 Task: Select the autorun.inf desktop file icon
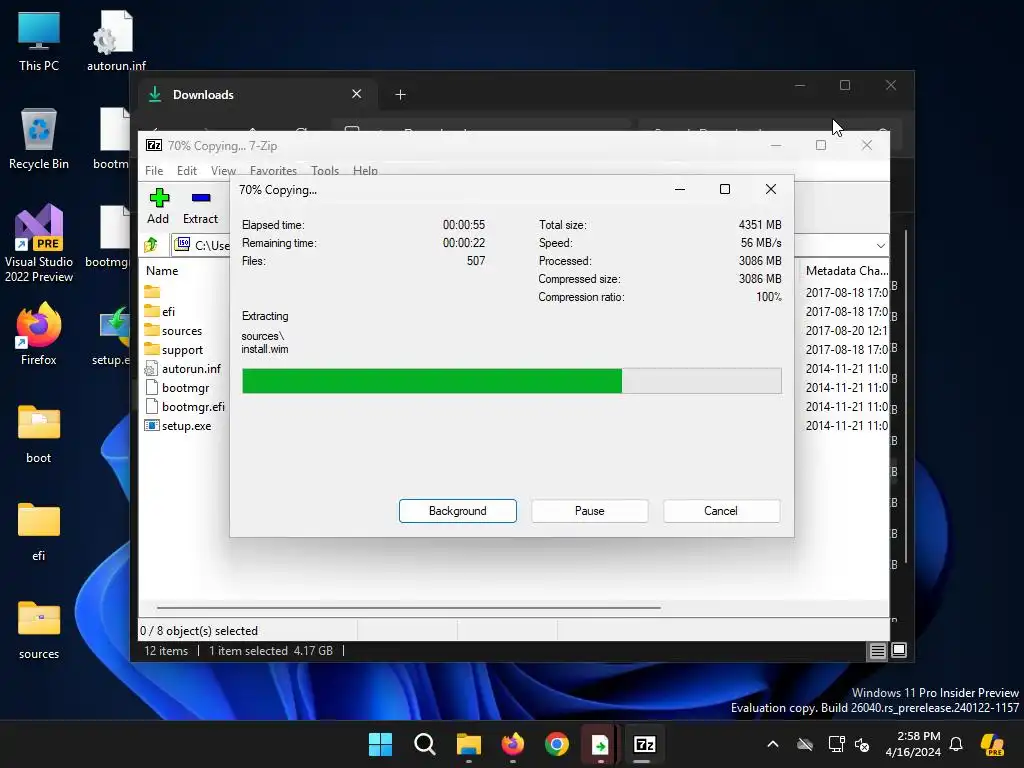click(x=116, y=41)
